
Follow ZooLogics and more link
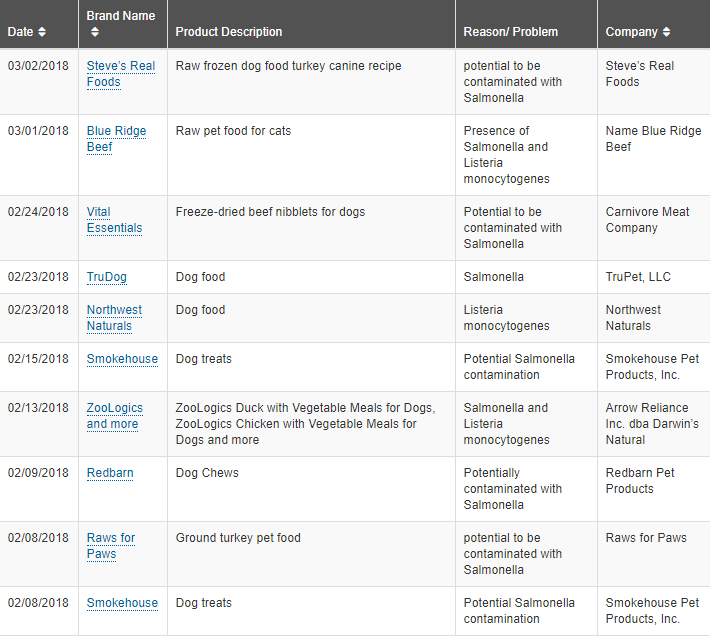(x=115, y=416)
